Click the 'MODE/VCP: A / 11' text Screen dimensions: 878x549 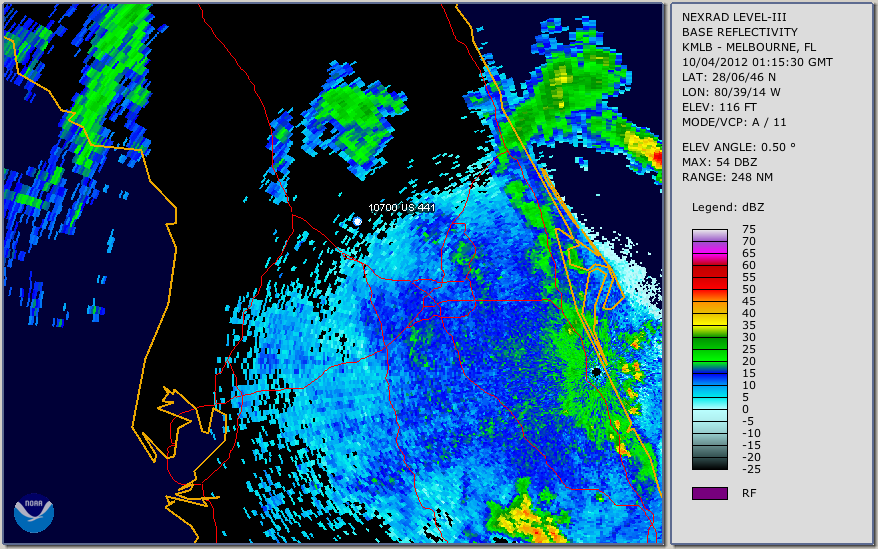(734, 122)
